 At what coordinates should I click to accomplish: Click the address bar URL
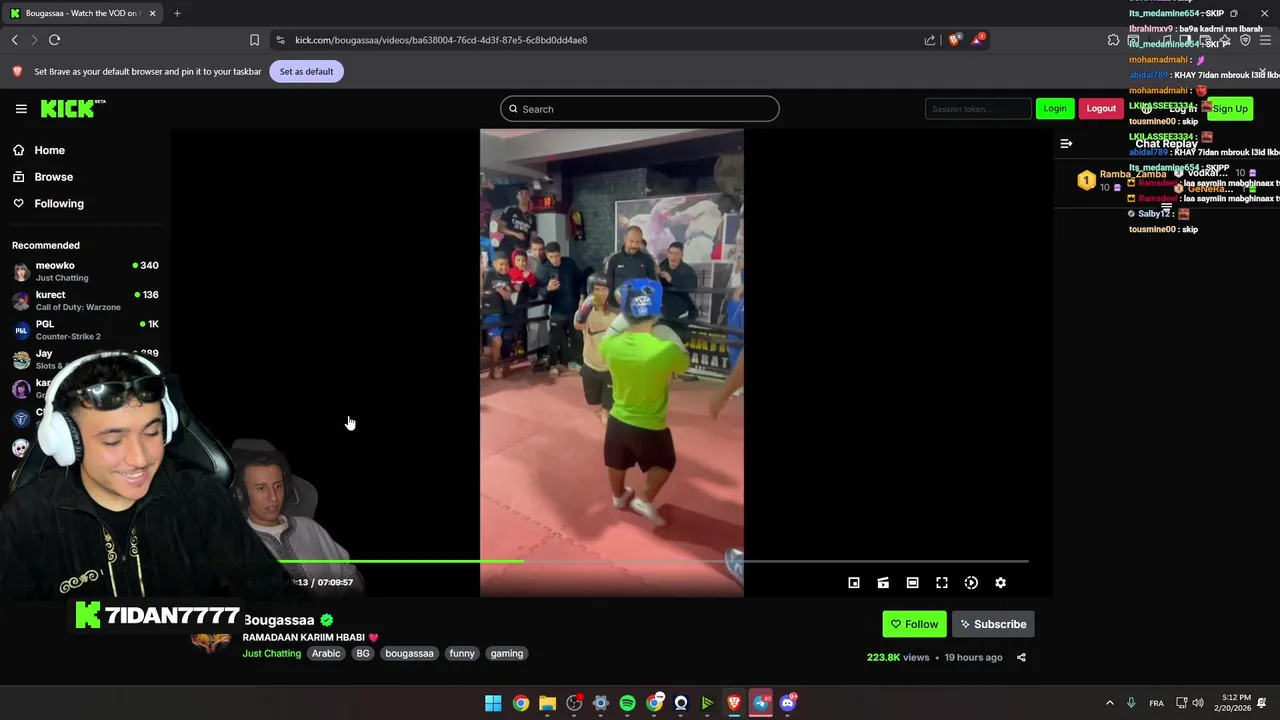point(441,40)
